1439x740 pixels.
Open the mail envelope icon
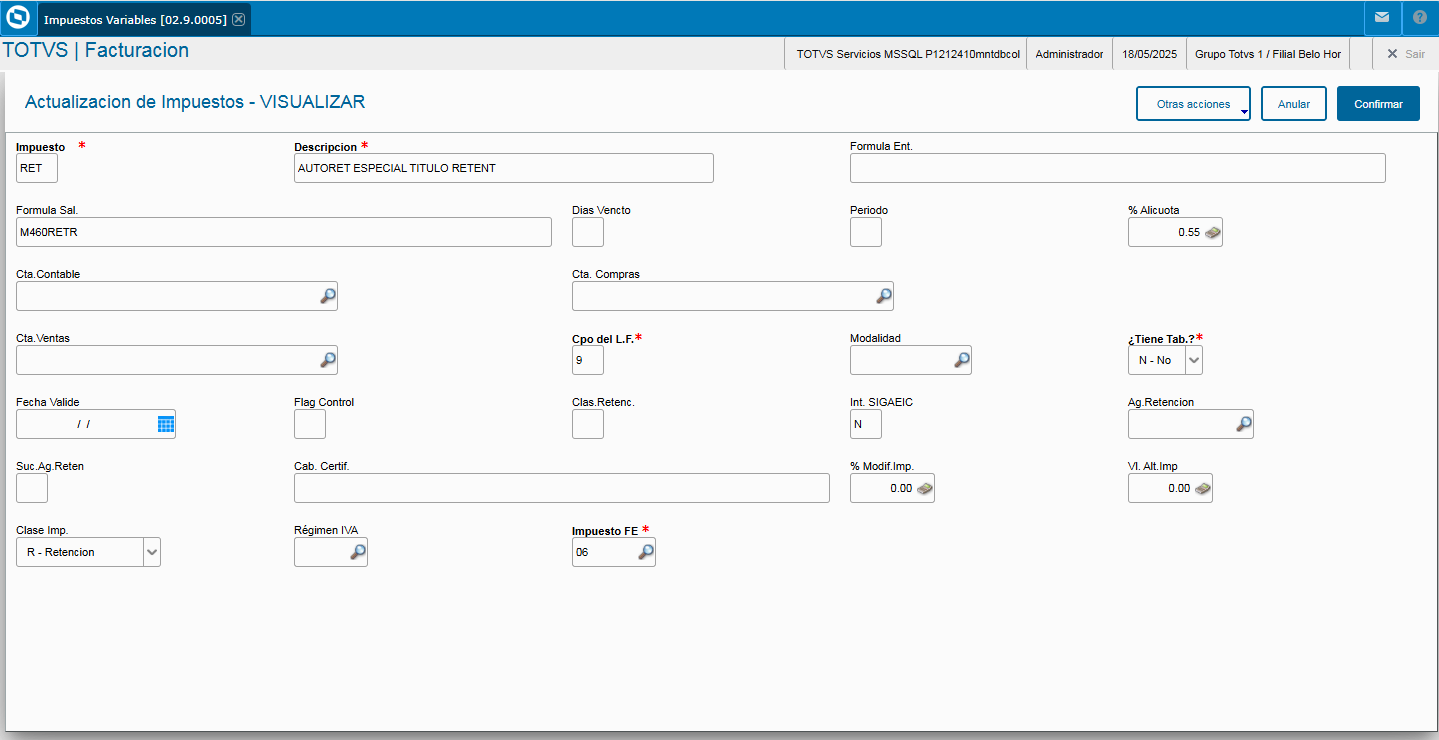[1381, 18]
